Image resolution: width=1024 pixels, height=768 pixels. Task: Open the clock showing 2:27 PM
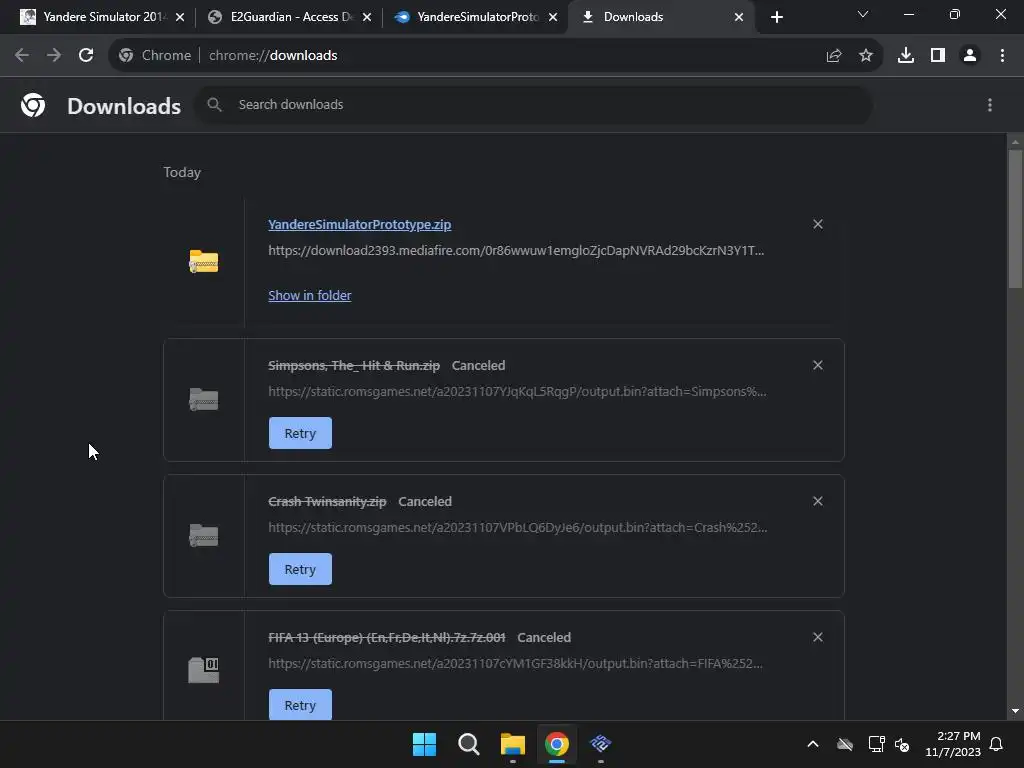[x=953, y=744]
